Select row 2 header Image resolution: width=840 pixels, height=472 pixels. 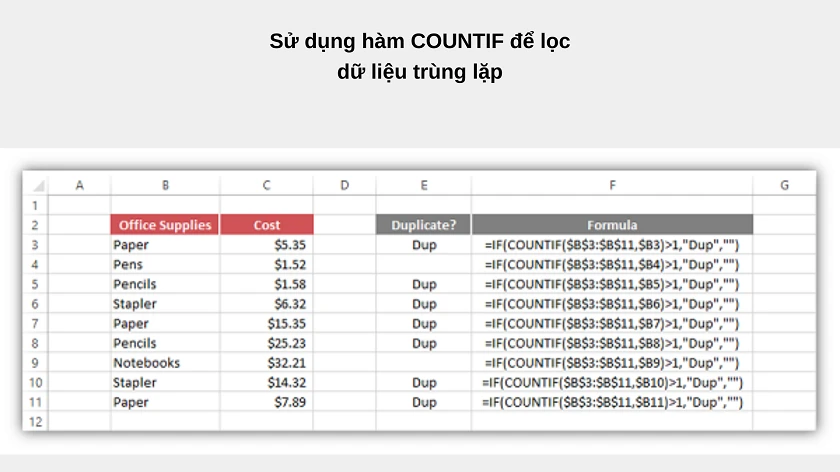coord(35,225)
